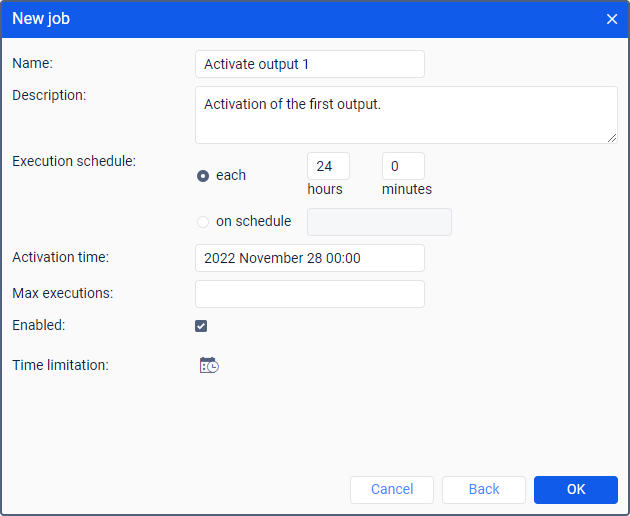
Task: Click the greyed-out on-schedule input box
Action: 379,222
